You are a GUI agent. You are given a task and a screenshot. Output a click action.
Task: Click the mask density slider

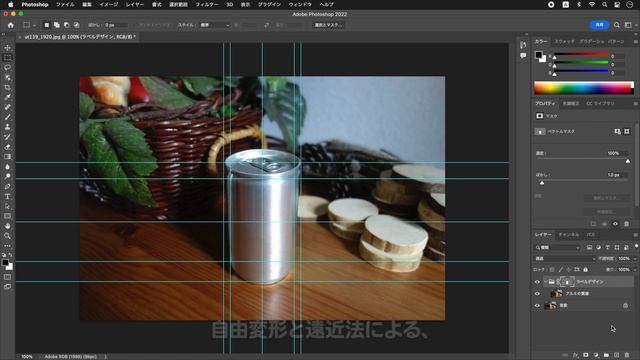[582, 160]
